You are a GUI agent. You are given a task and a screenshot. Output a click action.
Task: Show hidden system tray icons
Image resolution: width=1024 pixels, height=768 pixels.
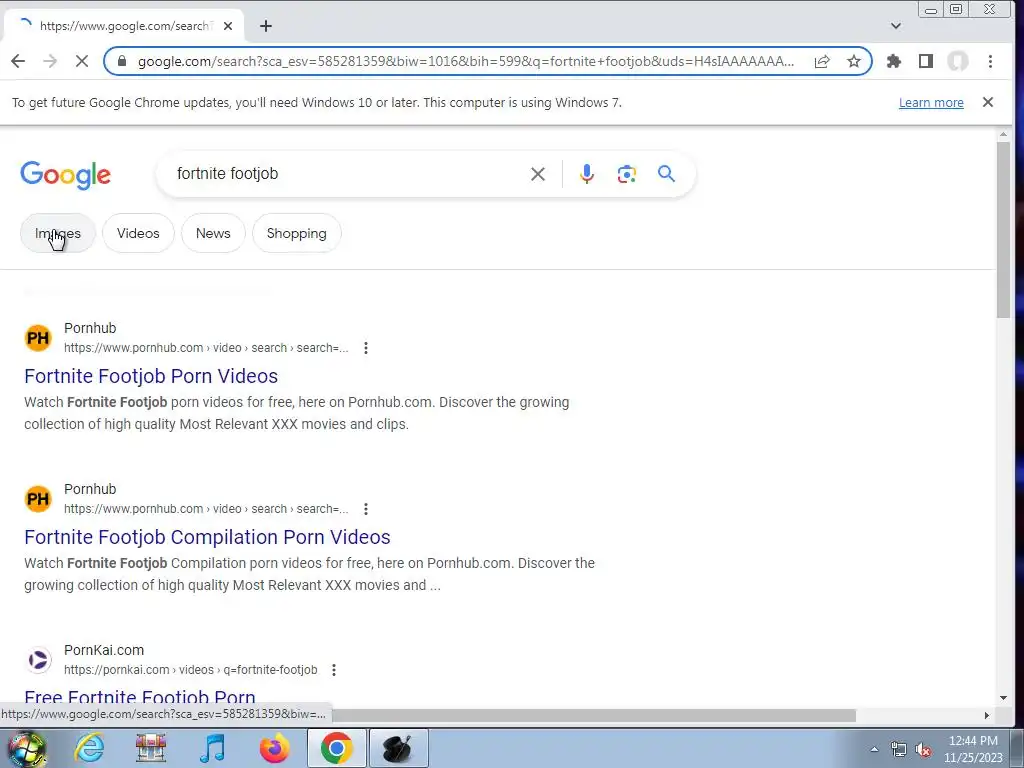(x=874, y=749)
